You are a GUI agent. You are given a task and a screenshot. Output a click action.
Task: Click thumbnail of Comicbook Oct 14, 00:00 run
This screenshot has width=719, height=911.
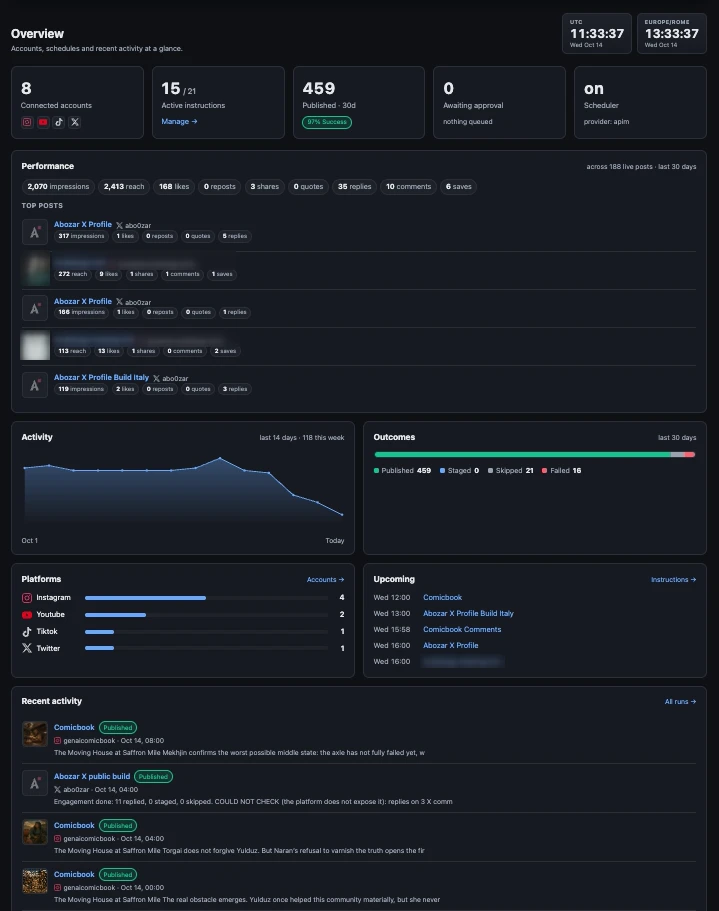[35, 881]
